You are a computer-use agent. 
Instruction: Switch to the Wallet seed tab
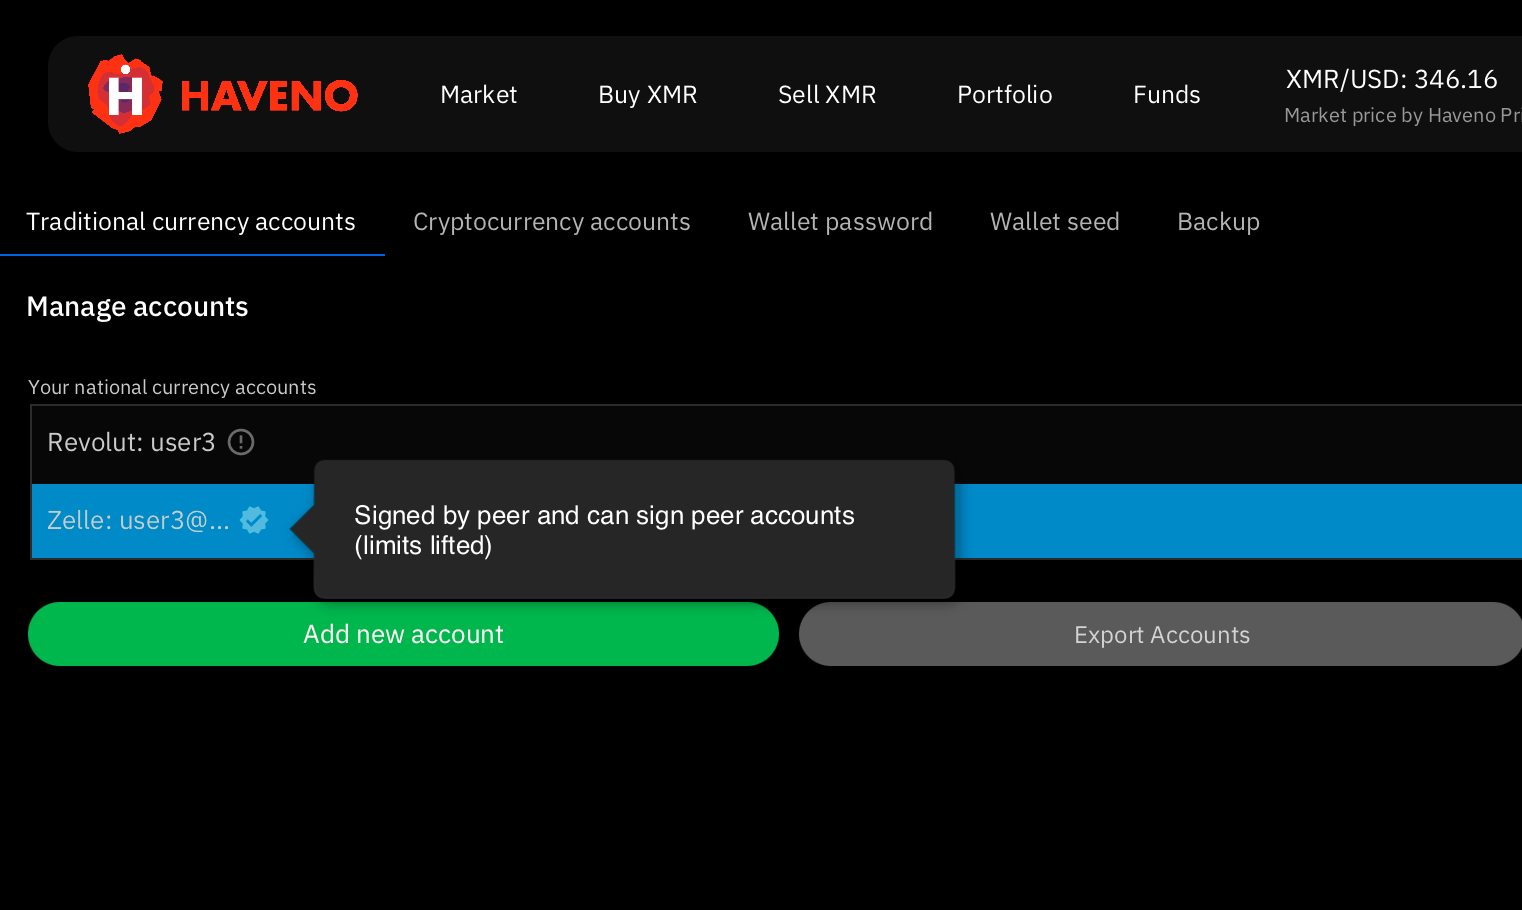[x=1054, y=221]
